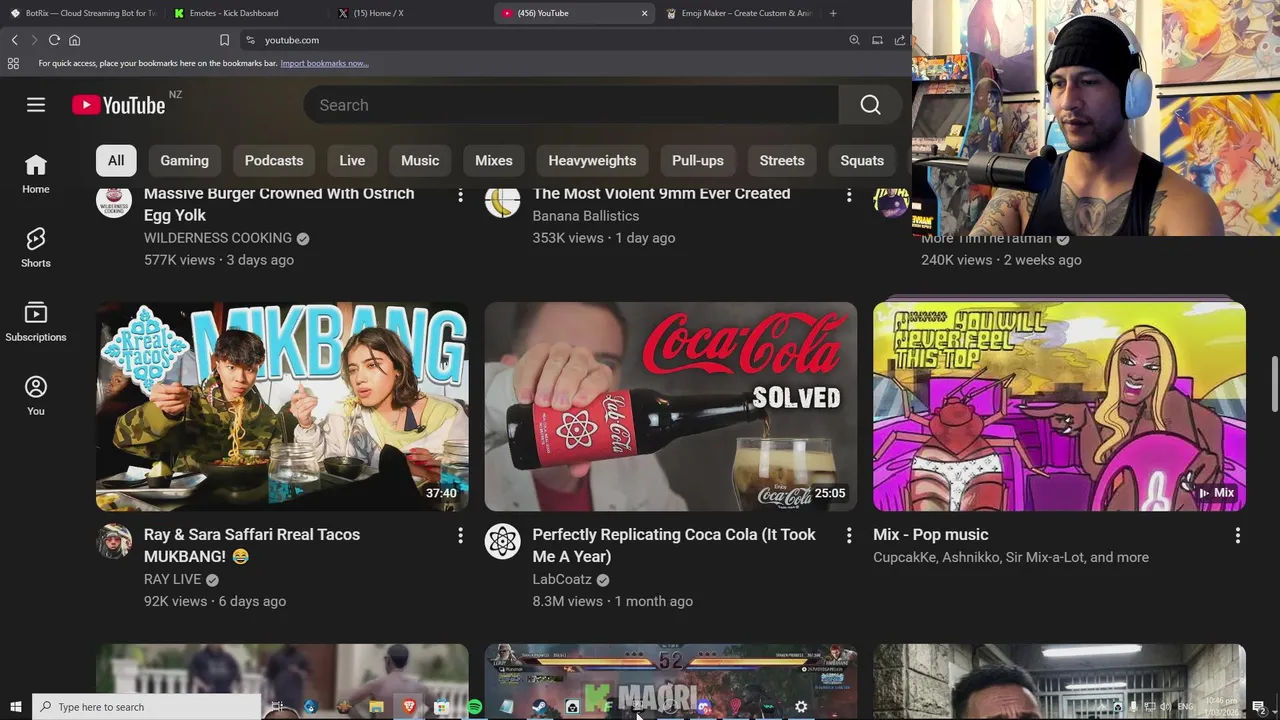Open the Coca Cola Solved thumbnail

click(x=670, y=407)
